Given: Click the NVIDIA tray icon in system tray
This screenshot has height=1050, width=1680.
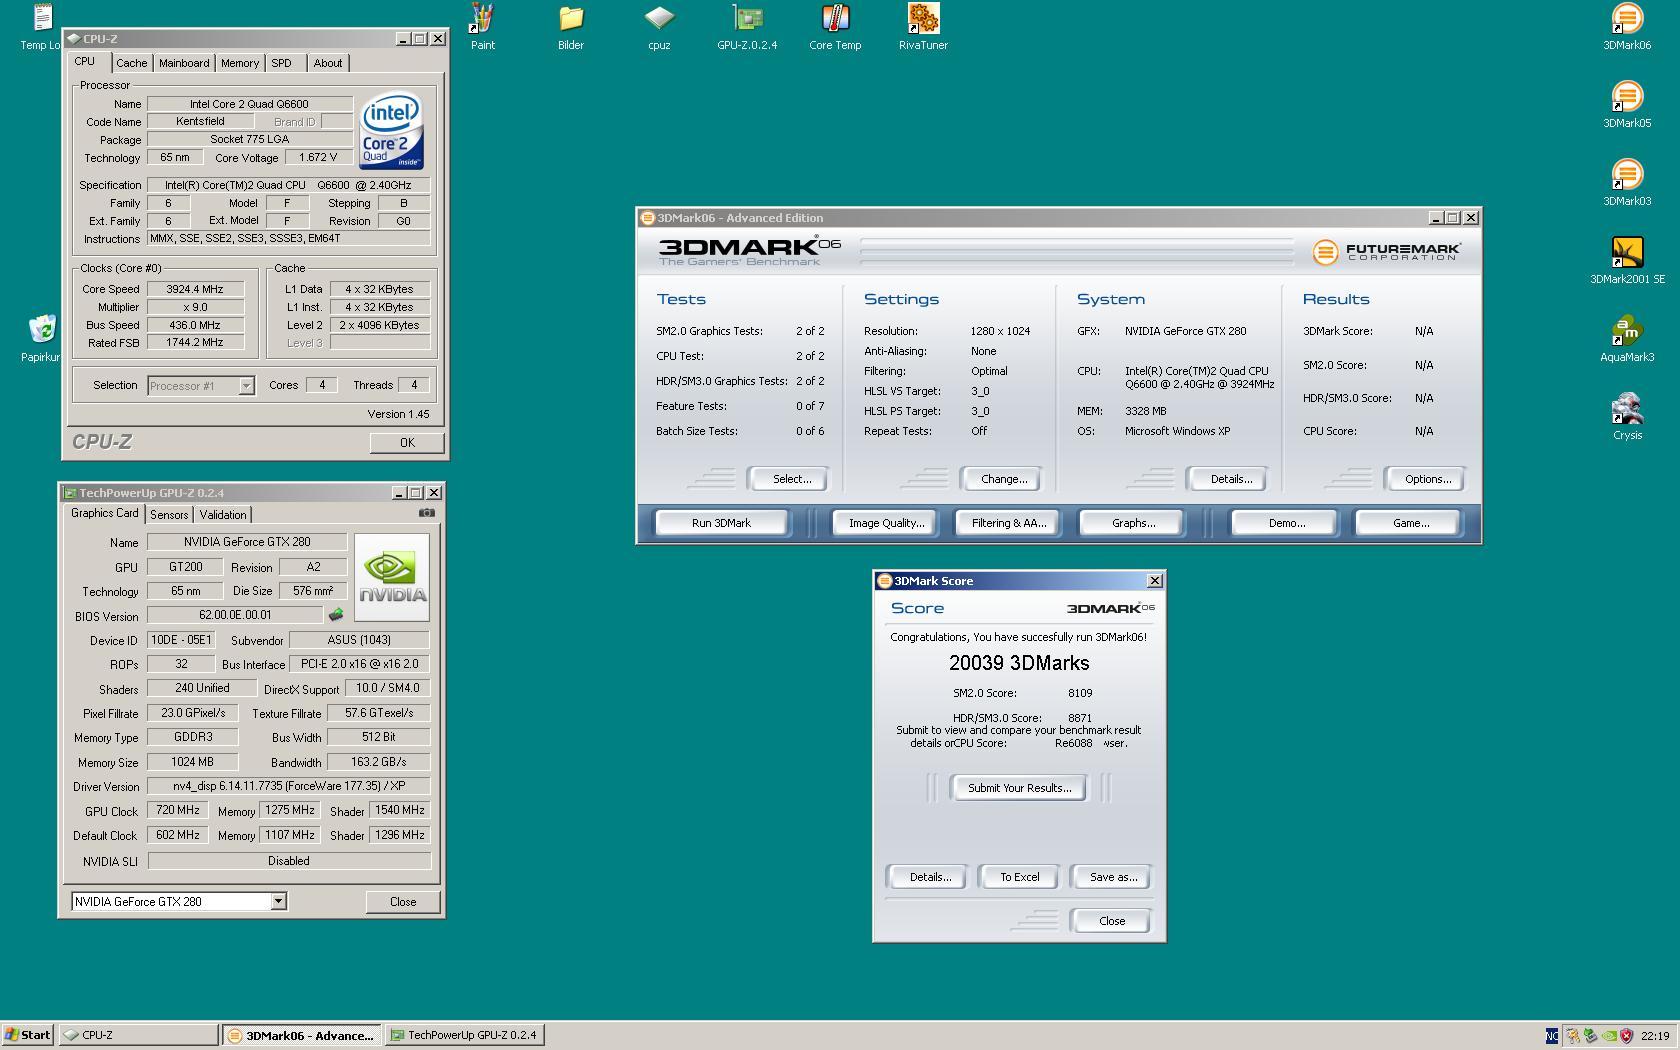Looking at the screenshot, I should 1608,1035.
